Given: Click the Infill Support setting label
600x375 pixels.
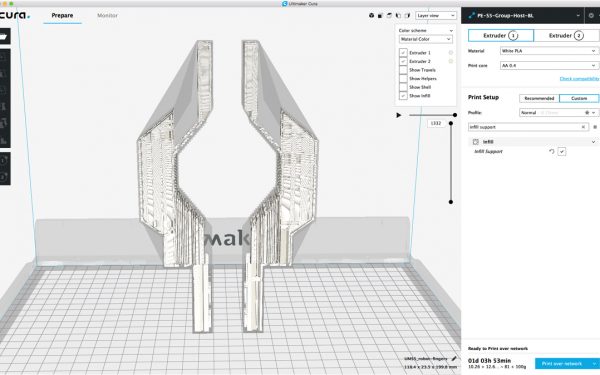Looking at the screenshot, I should (x=488, y=152).
